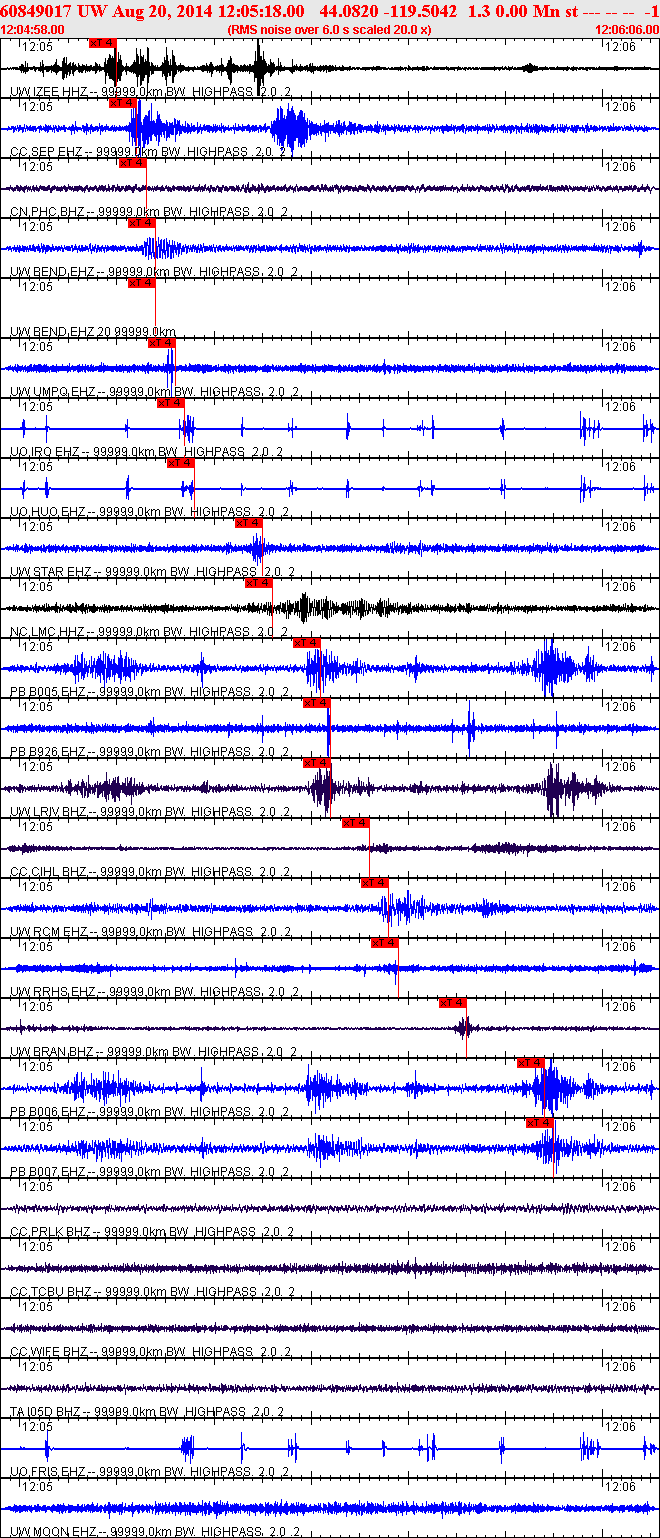The image size is (660, 1538).
Task: Click the red pick flag on PB.B926 trace
Action: coord(316,703)
